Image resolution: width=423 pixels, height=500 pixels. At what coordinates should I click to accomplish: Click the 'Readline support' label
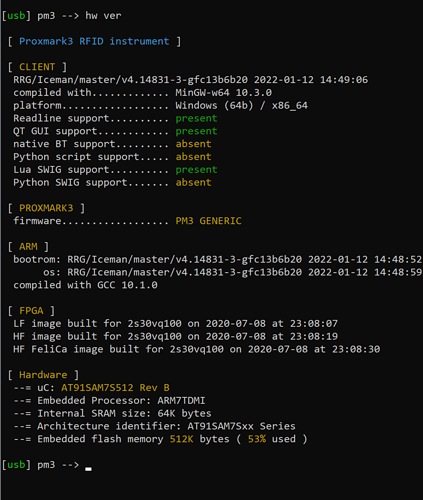coord(61,119)
